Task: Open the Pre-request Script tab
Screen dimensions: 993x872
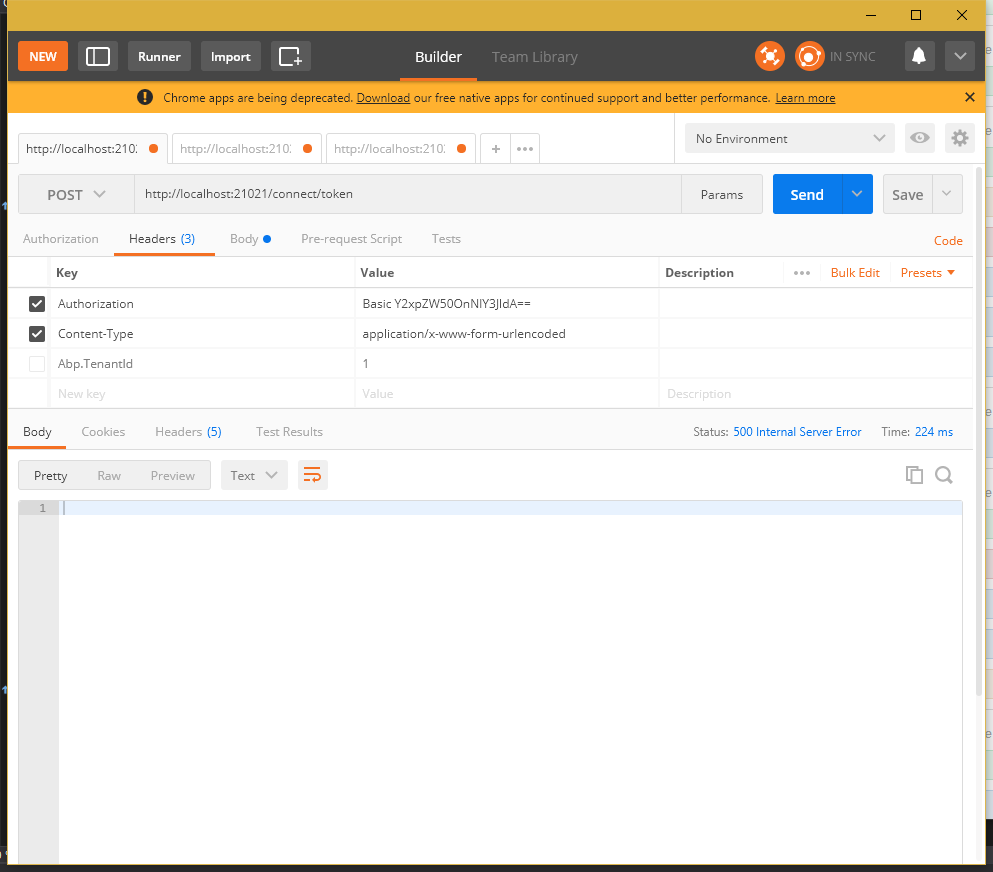Action: [x=351, y=239]
